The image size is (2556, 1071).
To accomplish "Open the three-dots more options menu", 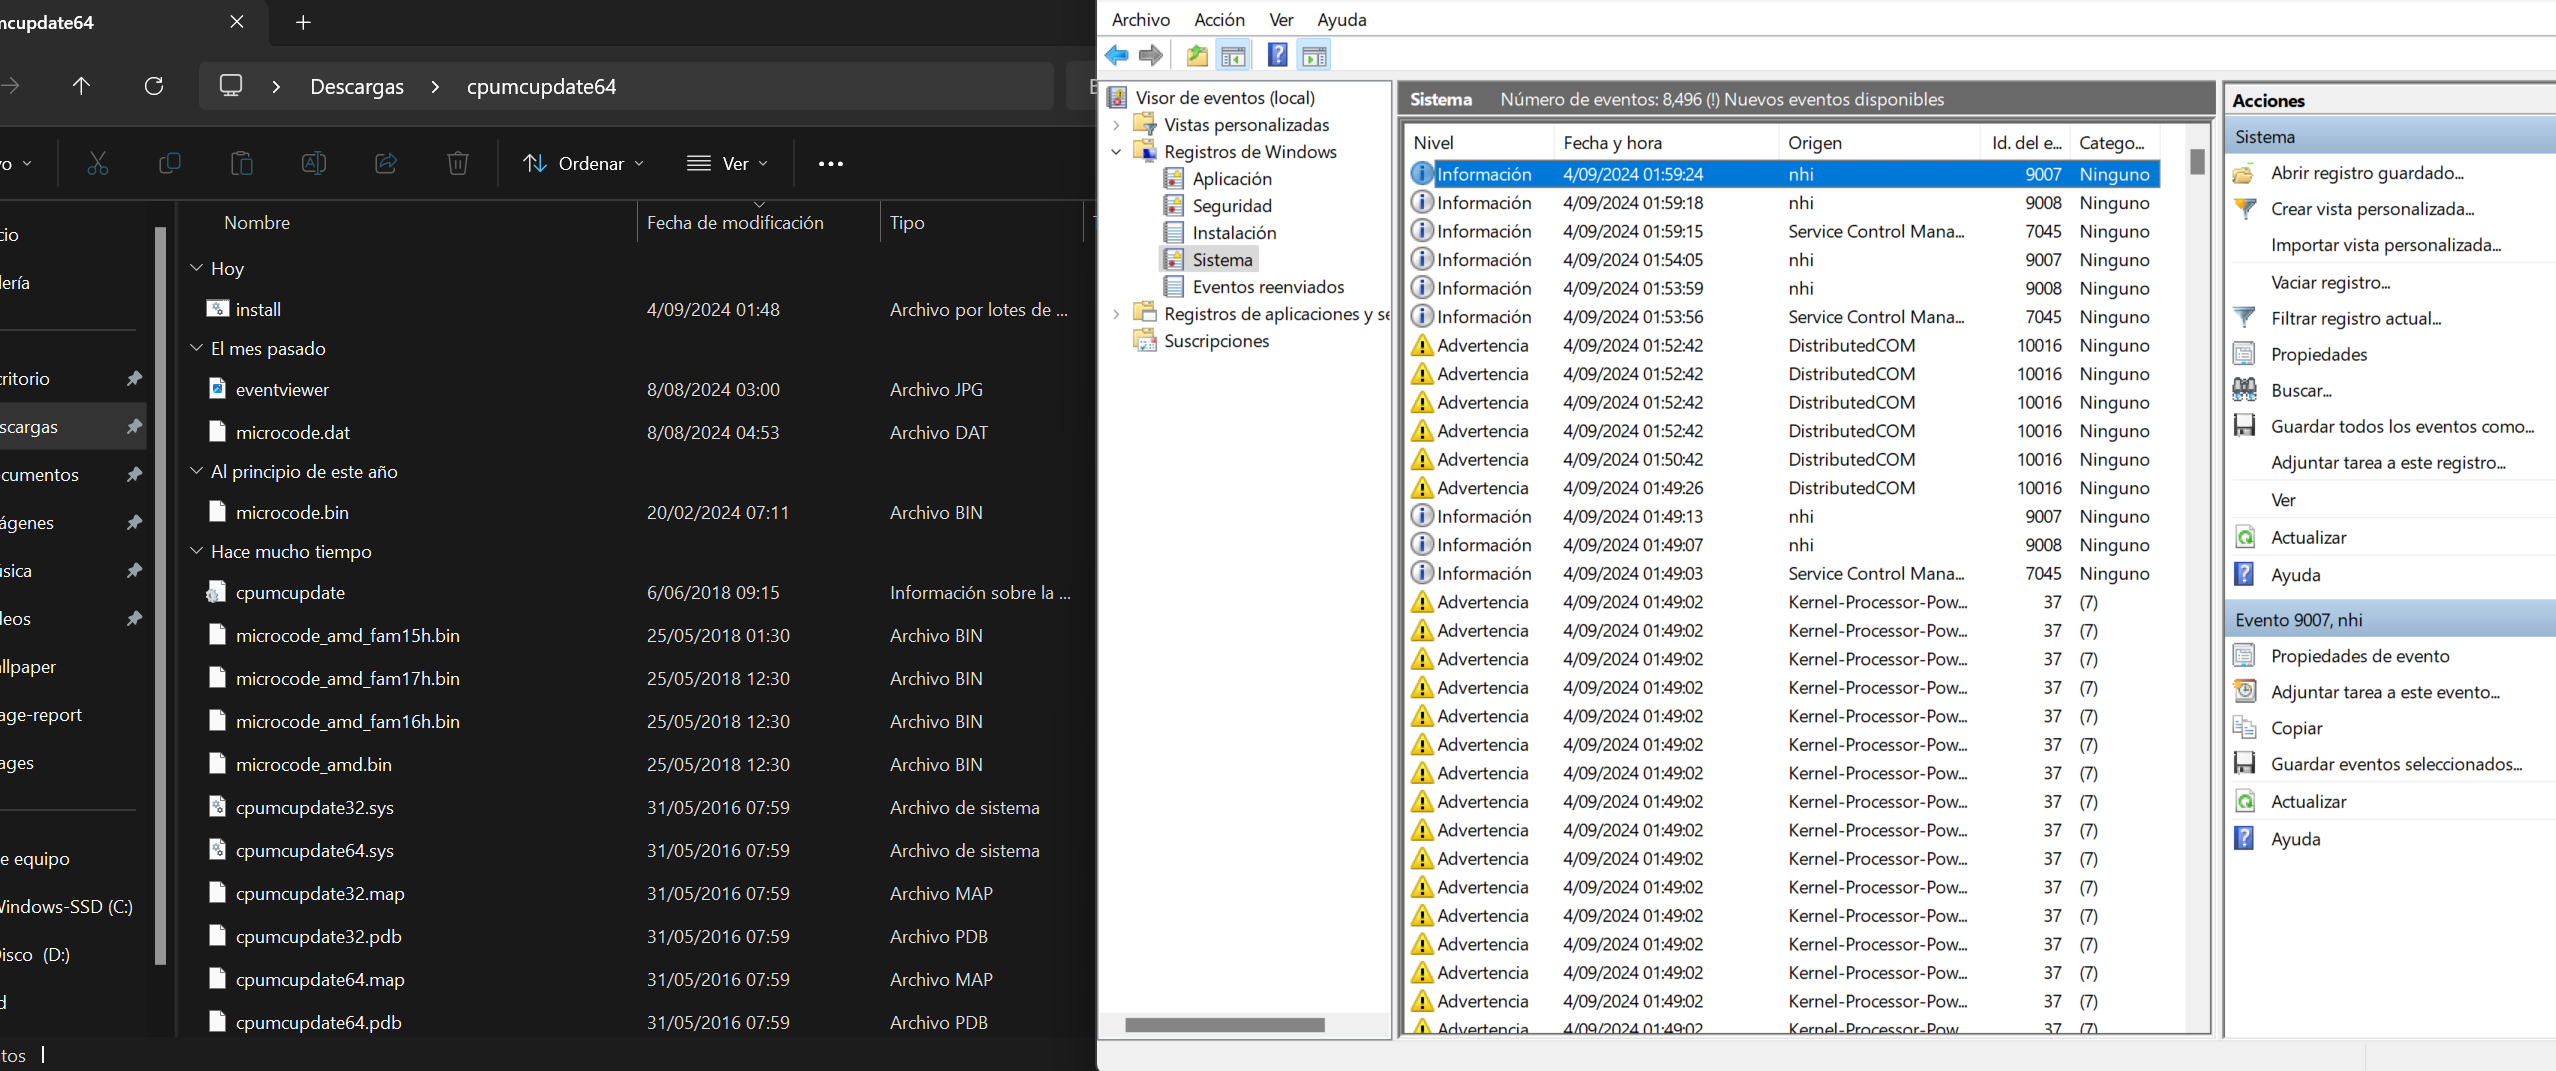I will coord(831,164).
